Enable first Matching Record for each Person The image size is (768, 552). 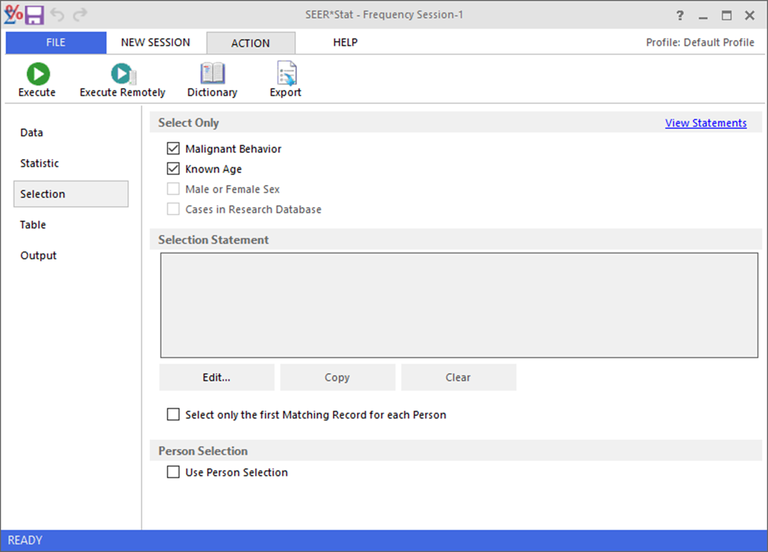[x=174, y=414]
